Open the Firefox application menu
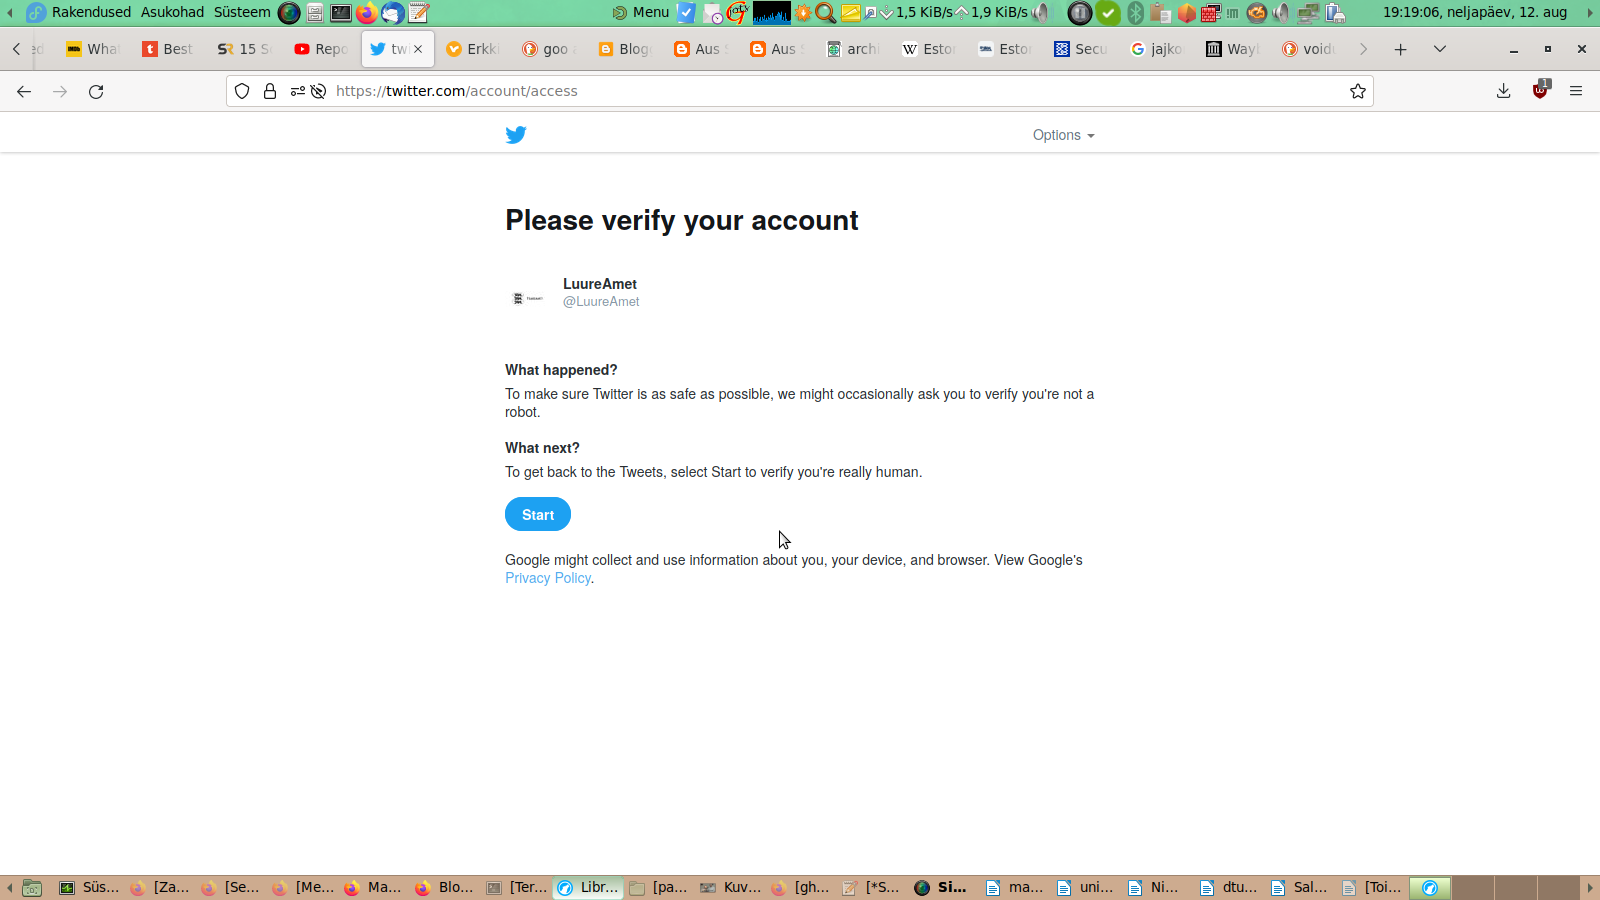The width and height of the screenshot is (1600, 900). pyautogui.click(x=1576, y=91)
